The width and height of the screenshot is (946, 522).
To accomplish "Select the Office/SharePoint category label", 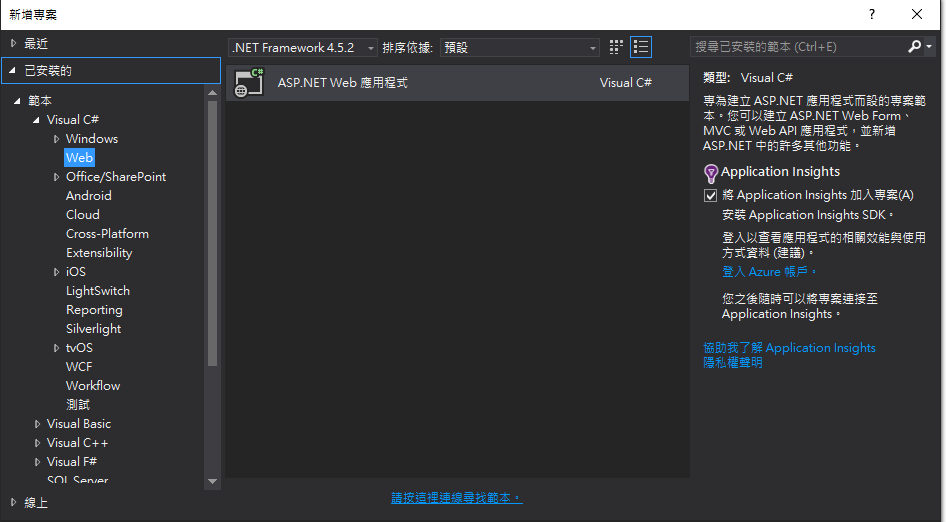I will coord(116,177).
